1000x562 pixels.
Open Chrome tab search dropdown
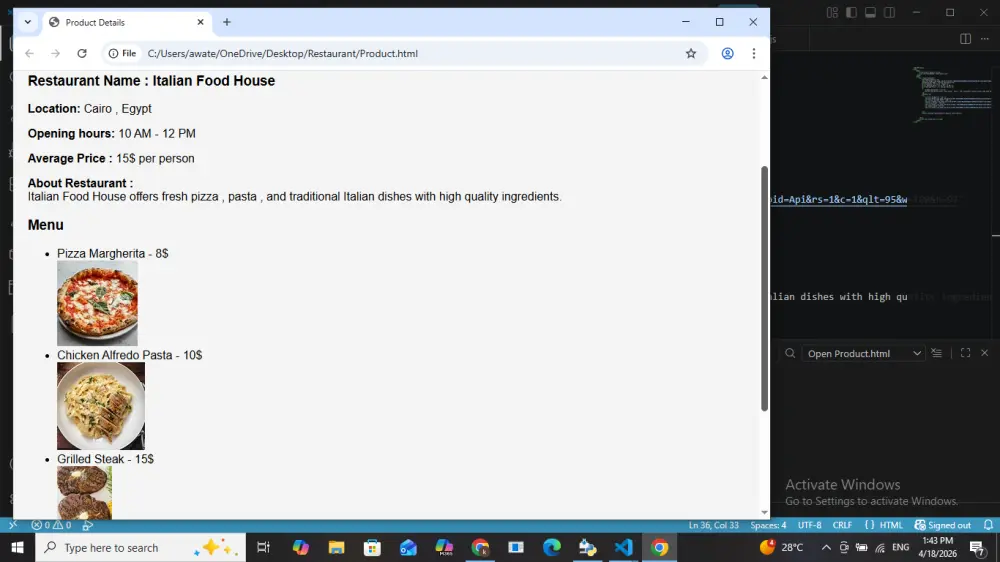point(27,22)
